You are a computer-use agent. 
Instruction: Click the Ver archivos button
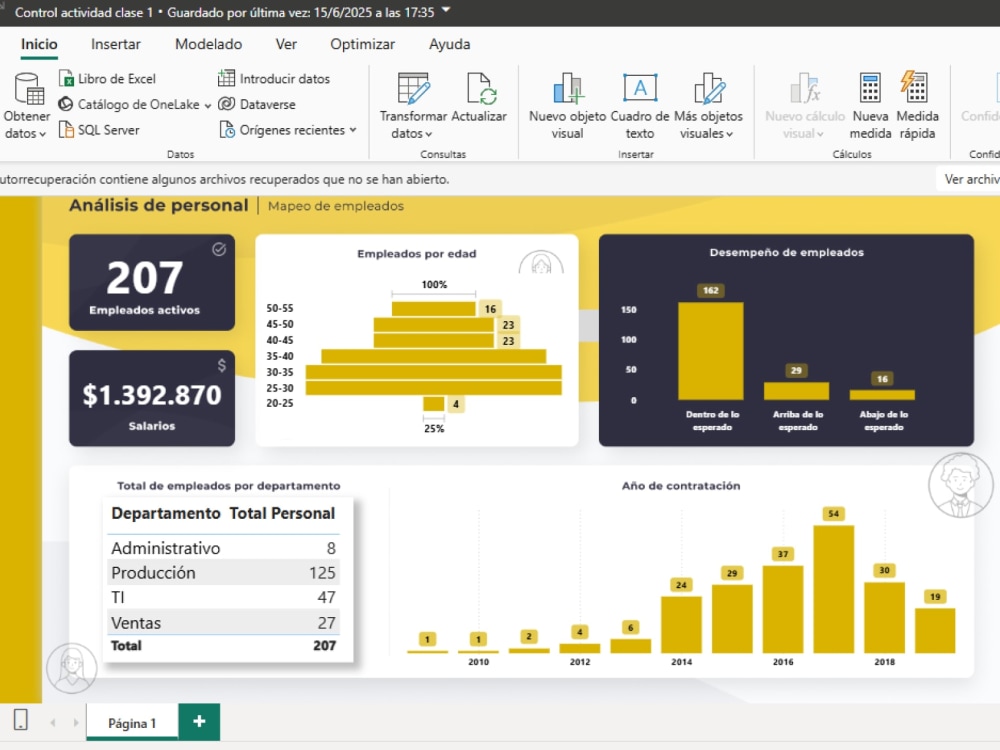click(x=968, y=179)
